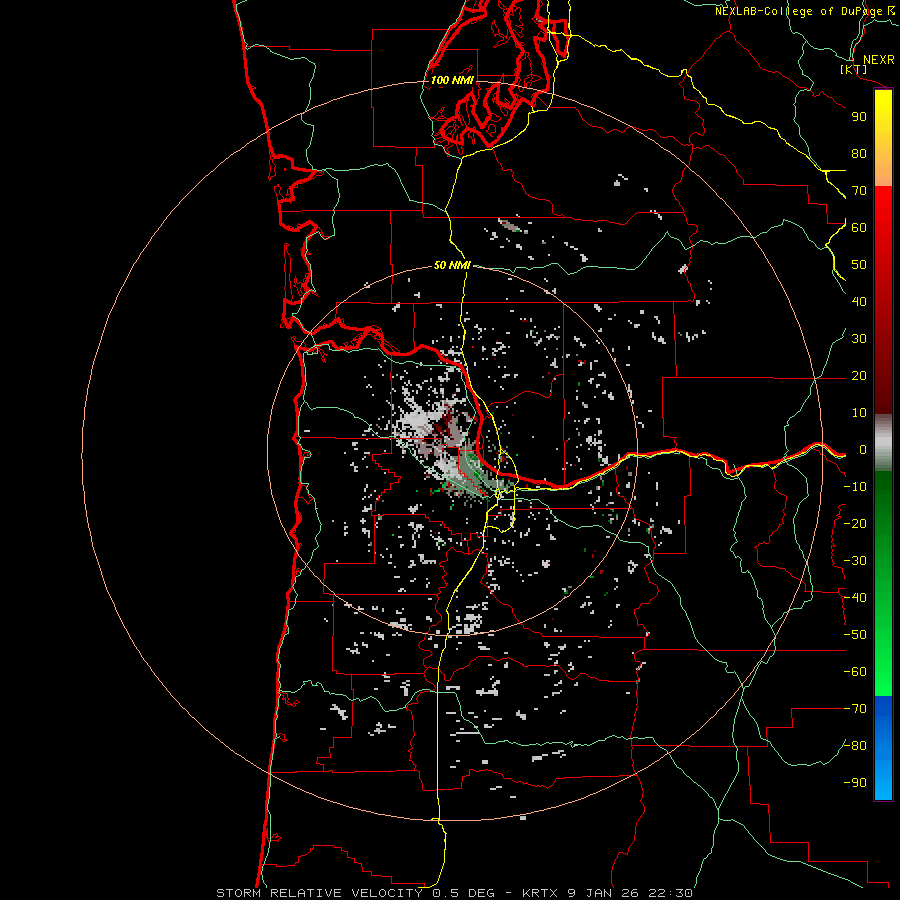Click the -50 value on the scale
Screen dimensions: 900x900
(x=855, y=635)
